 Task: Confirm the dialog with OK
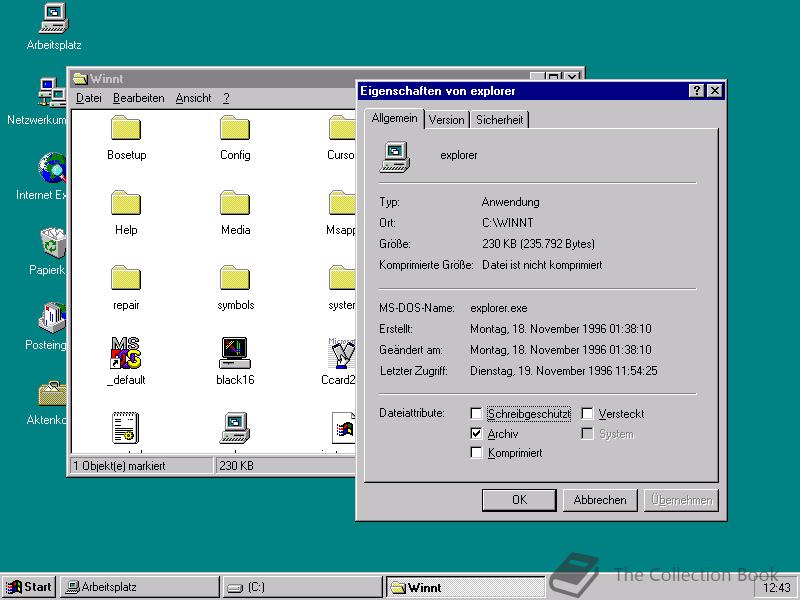(519, 500)
